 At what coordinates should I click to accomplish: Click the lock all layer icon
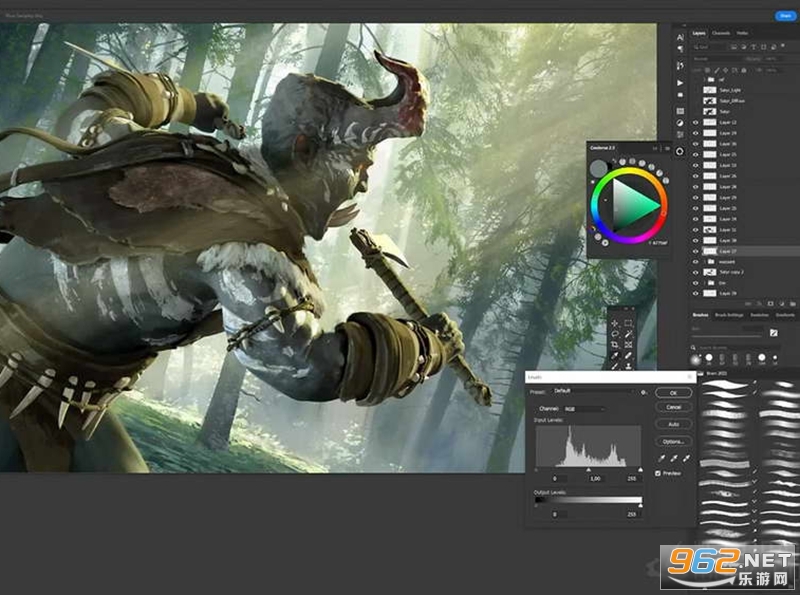(744, 70)
